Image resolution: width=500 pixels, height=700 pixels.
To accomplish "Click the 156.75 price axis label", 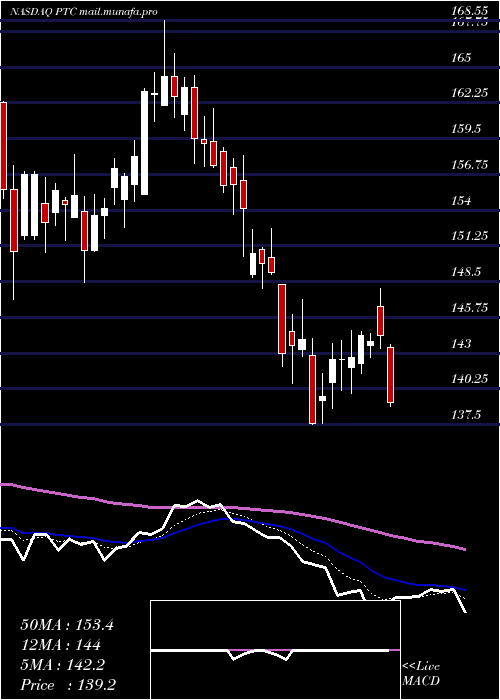I will pyautogui.click(x=469, y=165).
